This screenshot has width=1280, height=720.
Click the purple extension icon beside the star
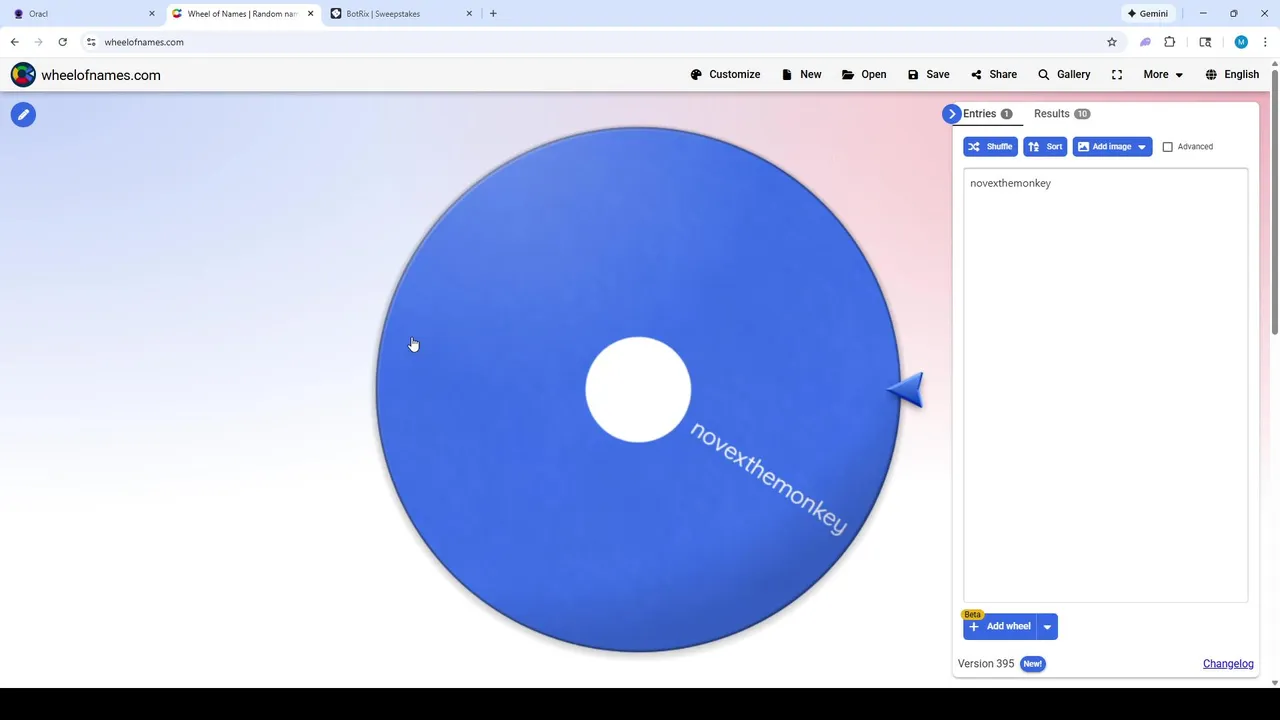1146,42
